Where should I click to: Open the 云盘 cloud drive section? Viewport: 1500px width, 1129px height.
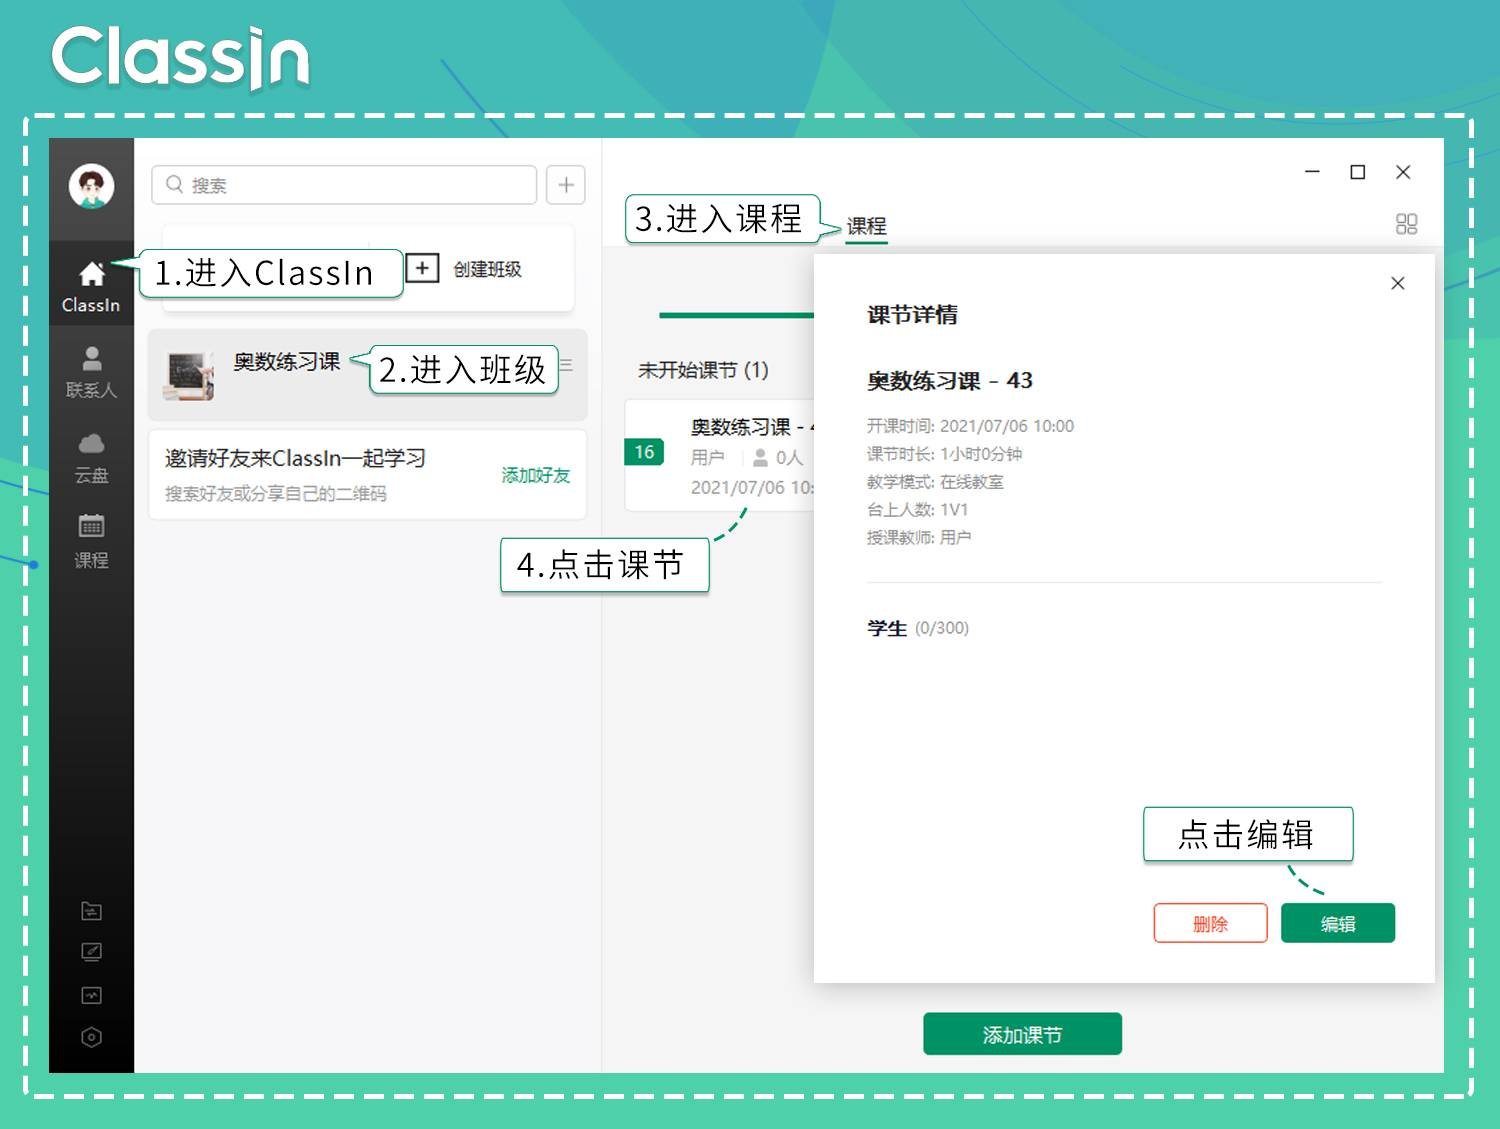91,458
